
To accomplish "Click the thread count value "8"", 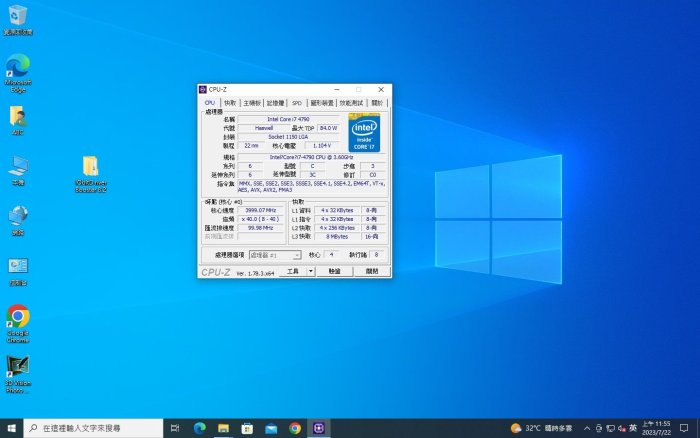I will click(x=376, y=255).
